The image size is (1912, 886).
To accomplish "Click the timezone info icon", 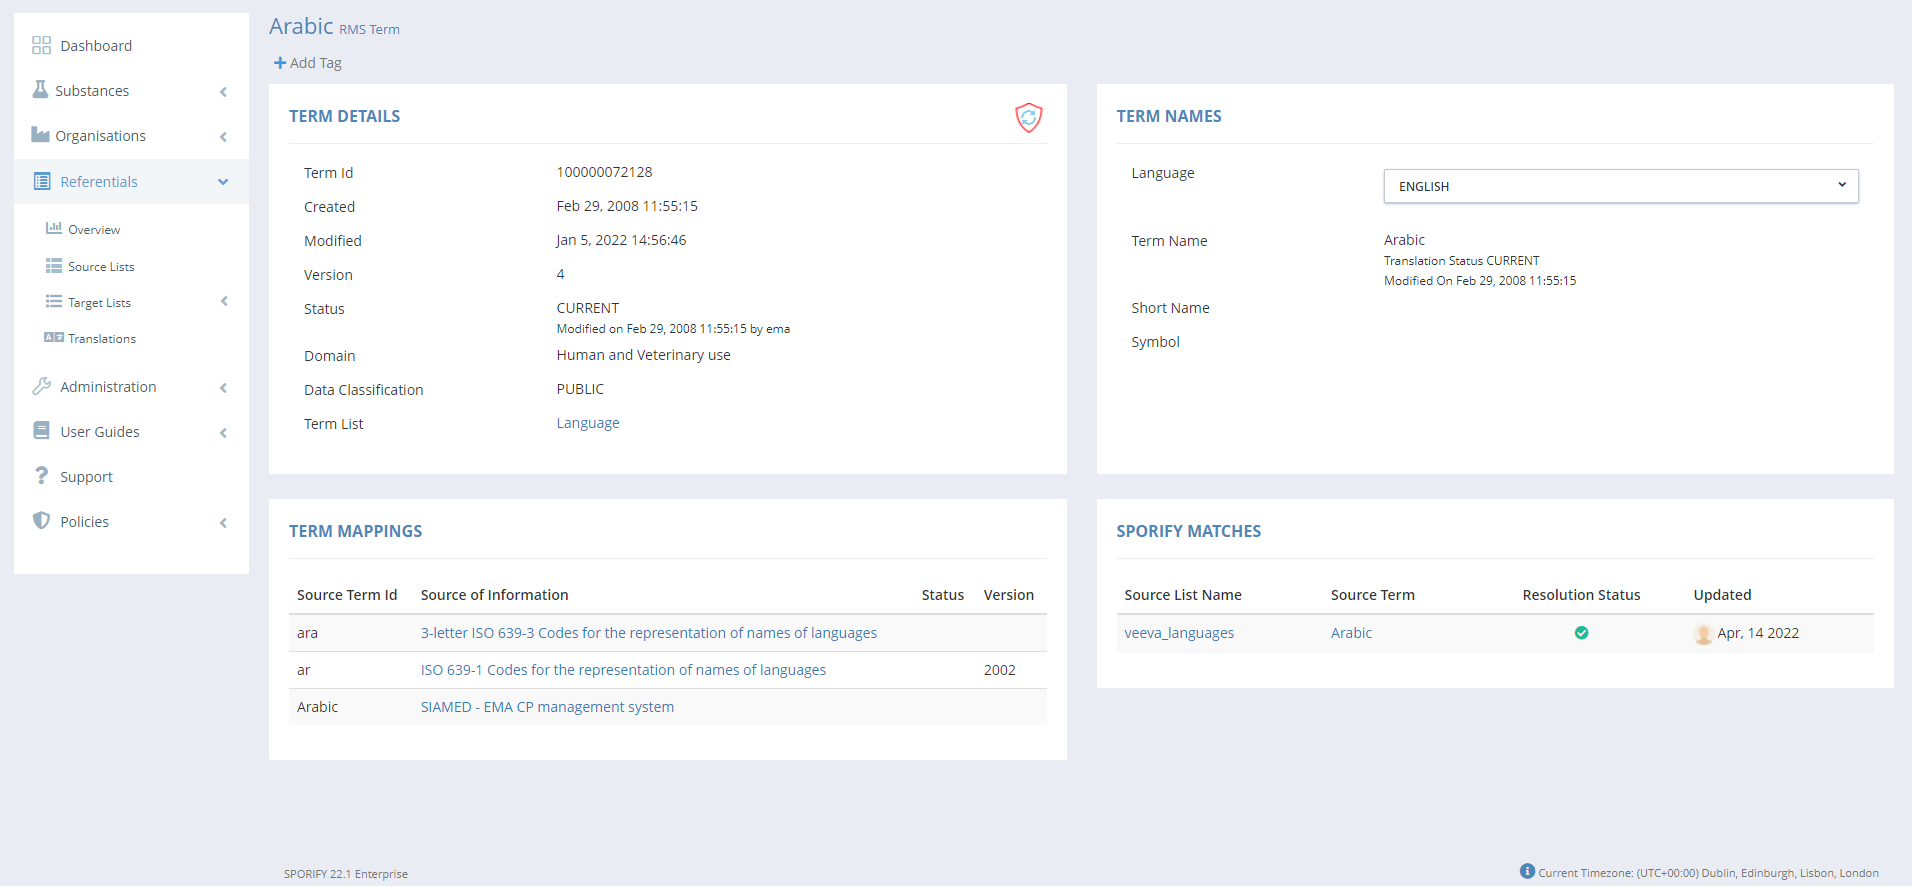I will point(1527,871).
